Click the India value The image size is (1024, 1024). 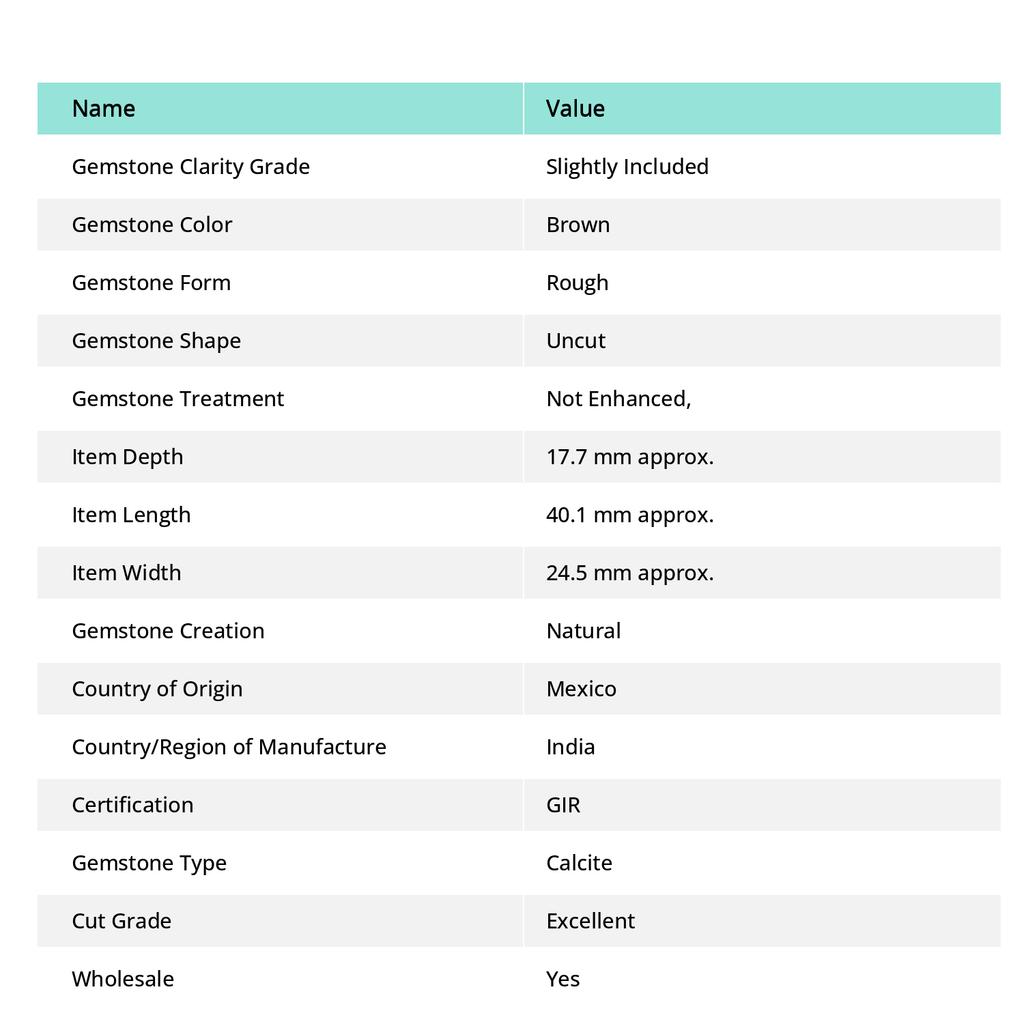[x=570, y=747]
